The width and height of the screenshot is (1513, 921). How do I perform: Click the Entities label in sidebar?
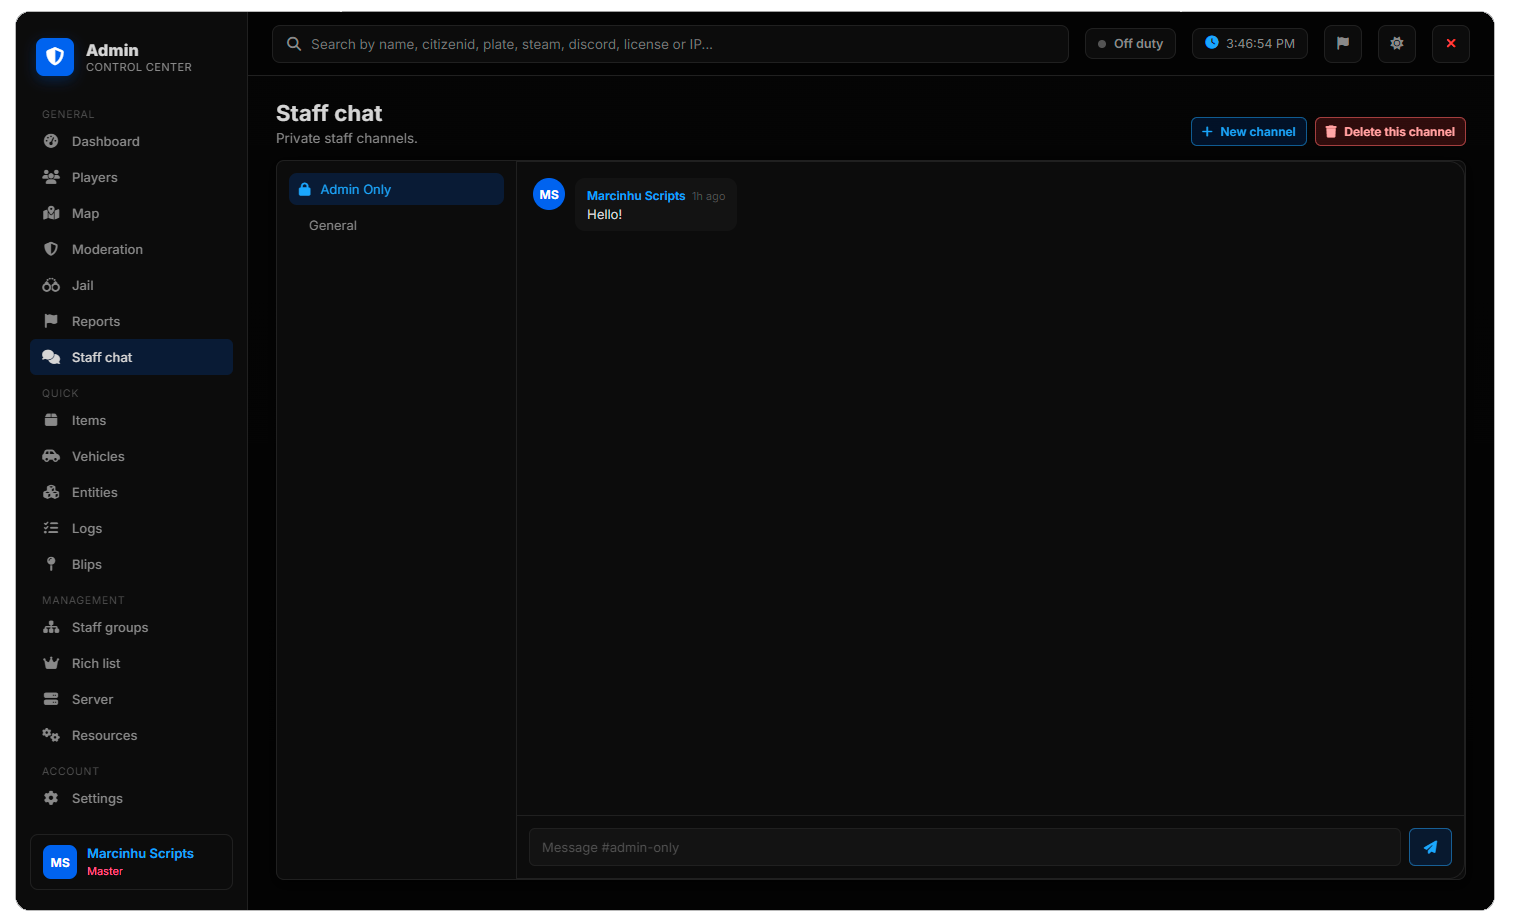point(95,492)
